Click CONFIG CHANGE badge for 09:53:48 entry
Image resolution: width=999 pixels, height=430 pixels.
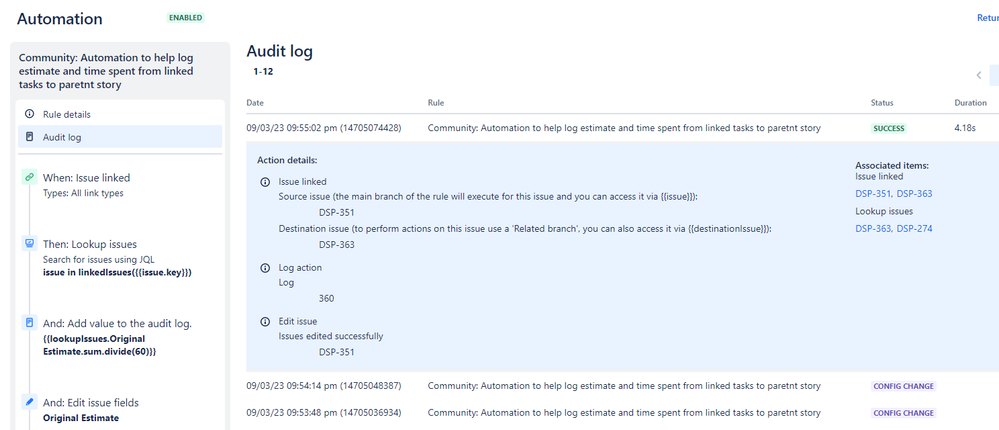903,413
